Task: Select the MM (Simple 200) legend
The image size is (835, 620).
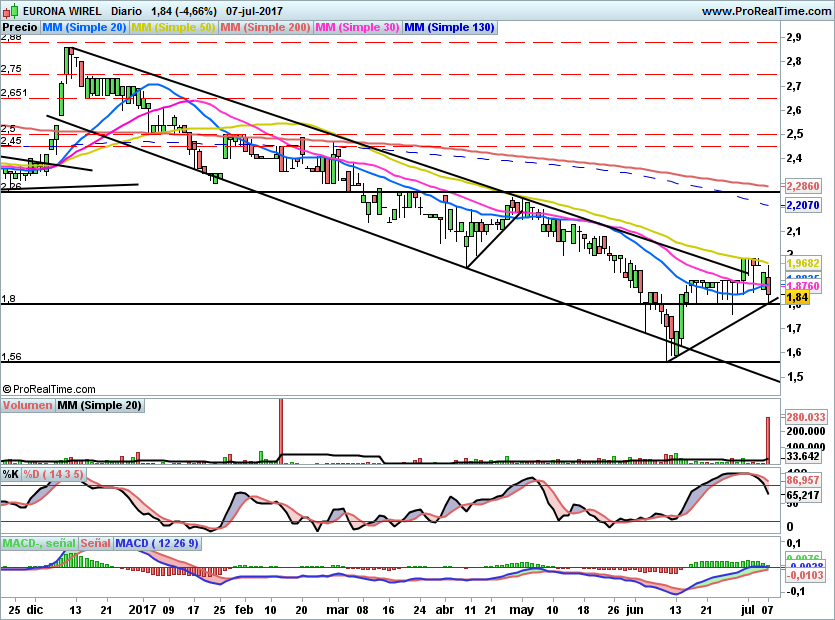Action: tap(265, 27)
